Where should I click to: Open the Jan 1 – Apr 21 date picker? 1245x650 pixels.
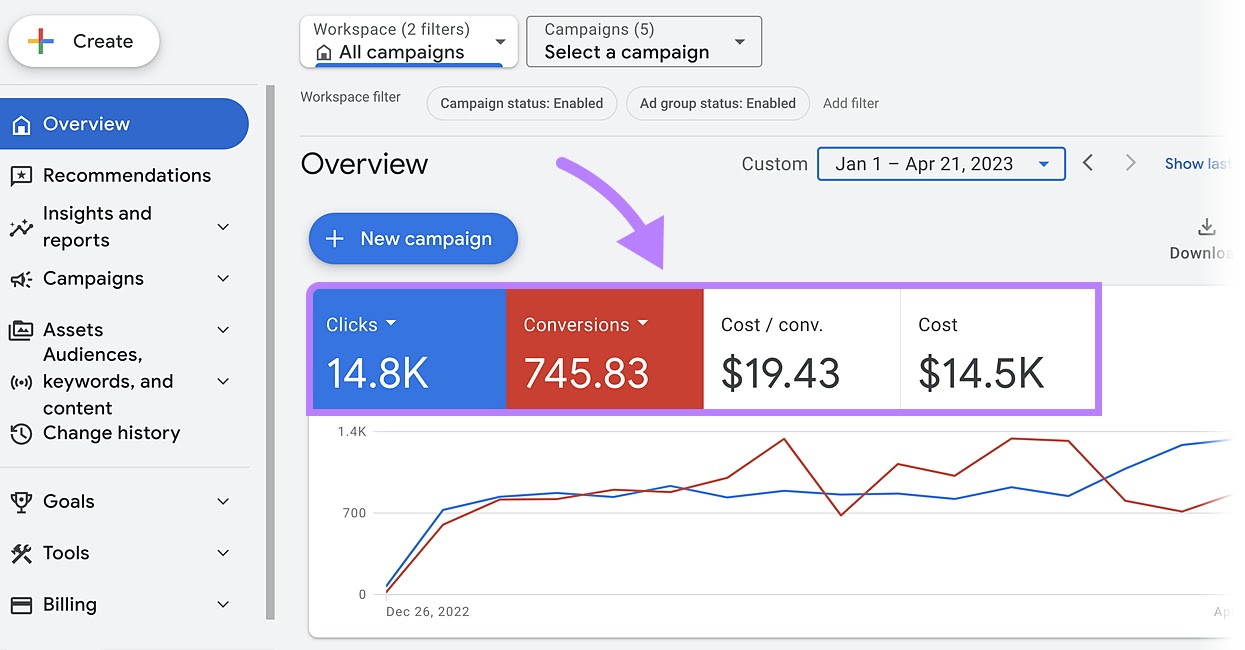click(x=940, y=163)
